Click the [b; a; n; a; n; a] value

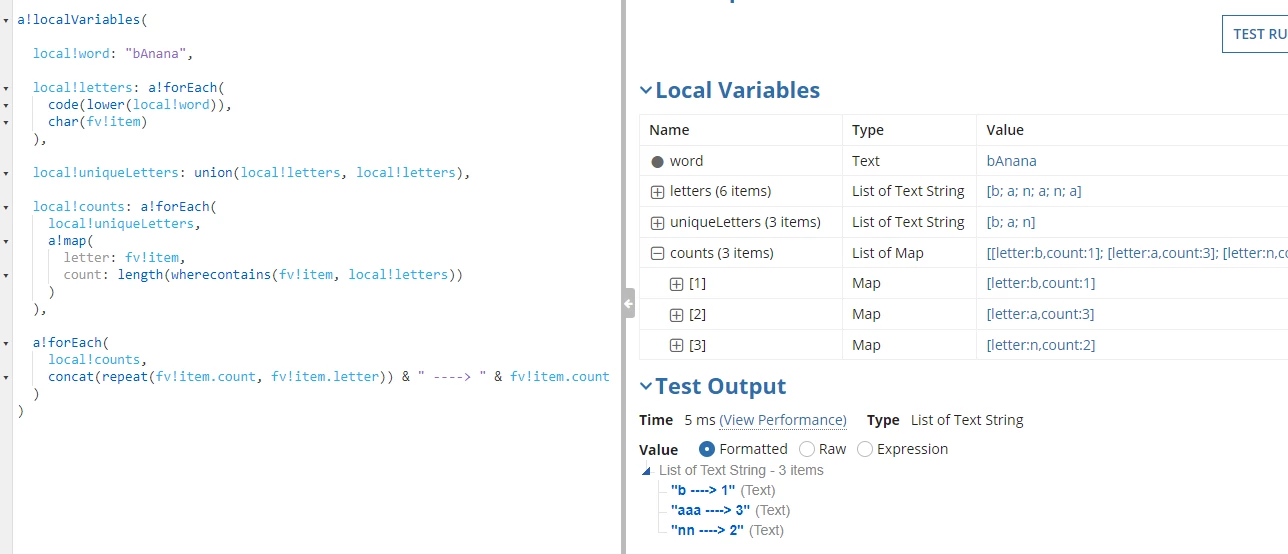point(1034,191)
